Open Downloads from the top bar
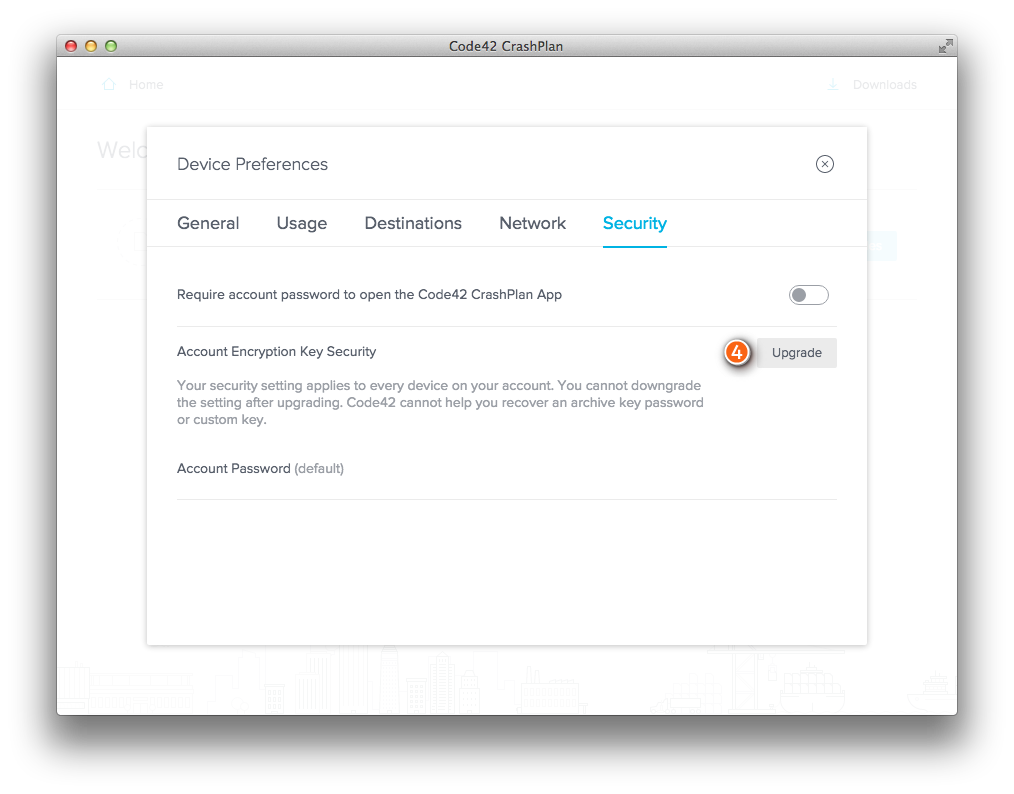This screenshot has width=1014, height=794. 883,85
